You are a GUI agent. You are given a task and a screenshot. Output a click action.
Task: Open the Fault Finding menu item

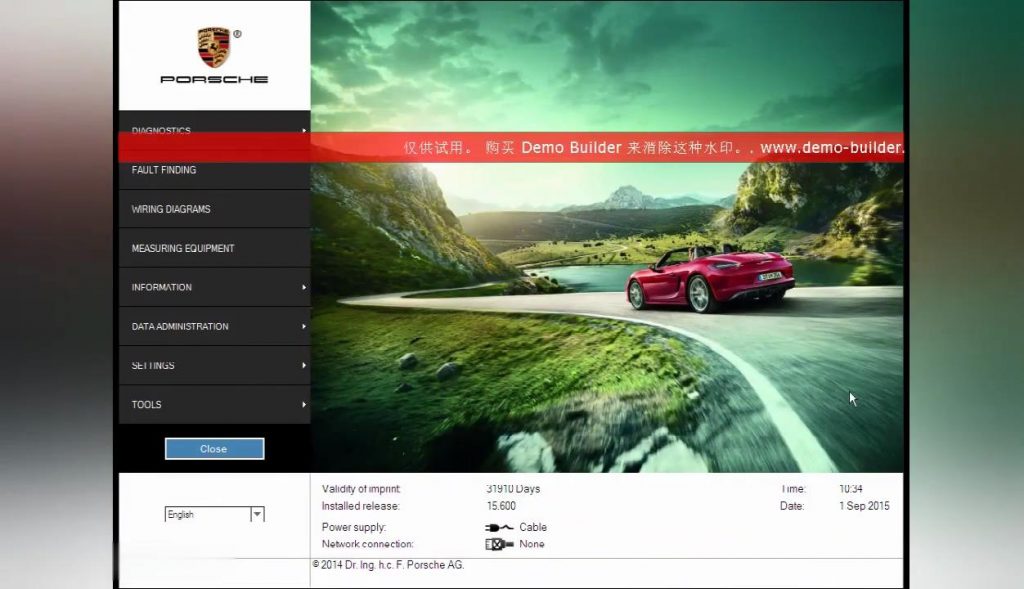[x=164, y=170]
